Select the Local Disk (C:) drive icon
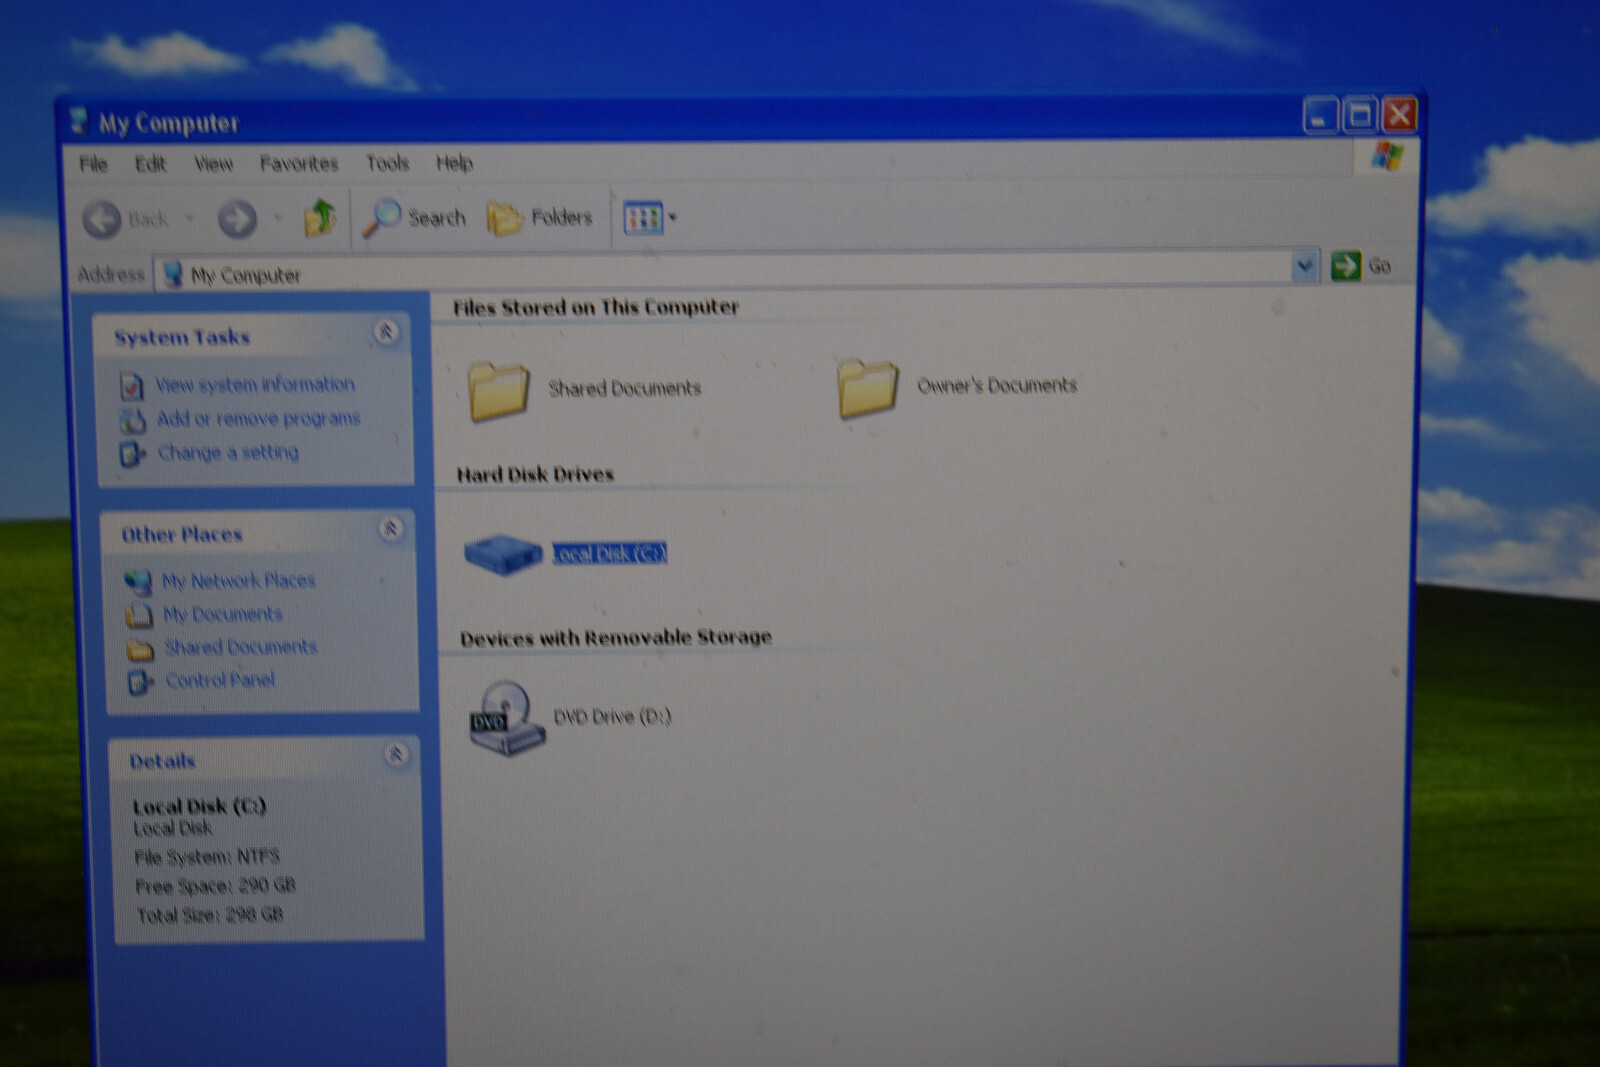 (x=503, y=554)
